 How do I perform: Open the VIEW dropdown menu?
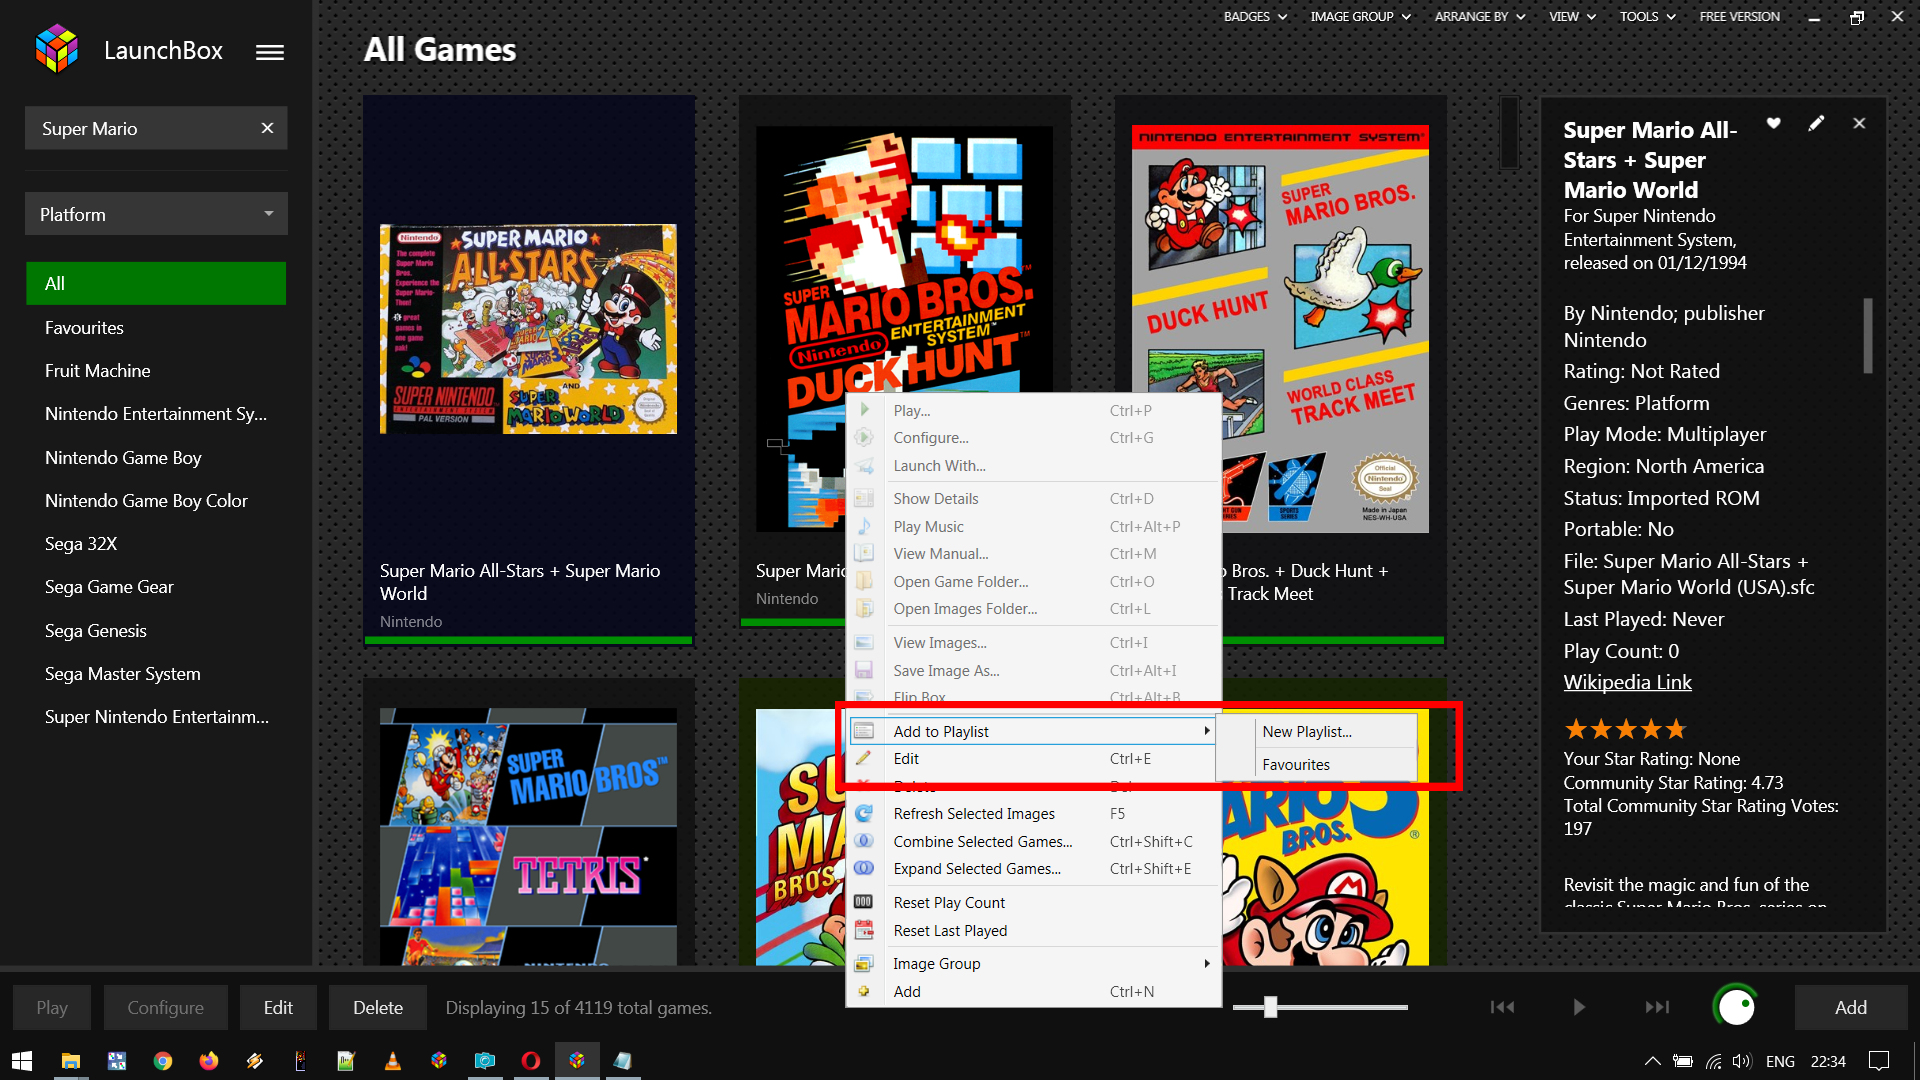pyautogui.click(x=1572, y=16)
